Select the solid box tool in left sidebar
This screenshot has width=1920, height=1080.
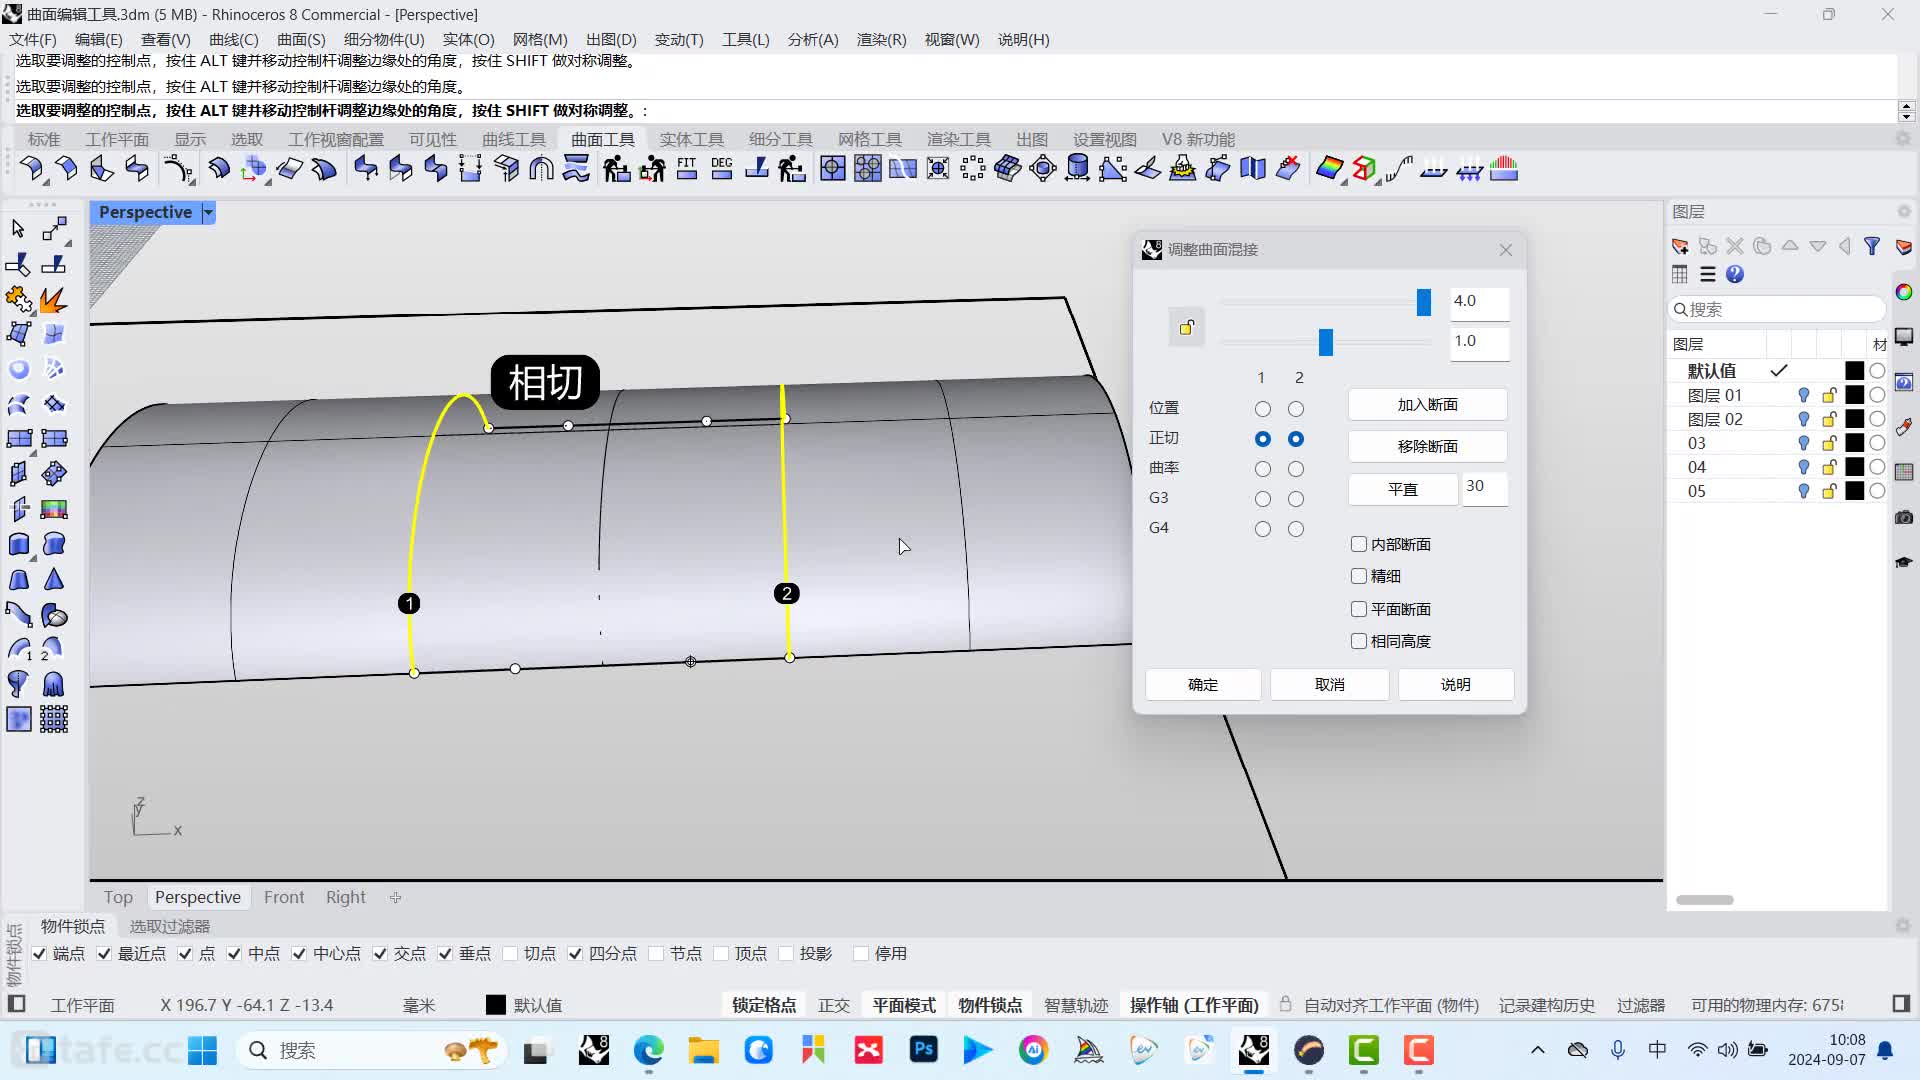pyautogui.click(x=18, y=544)
